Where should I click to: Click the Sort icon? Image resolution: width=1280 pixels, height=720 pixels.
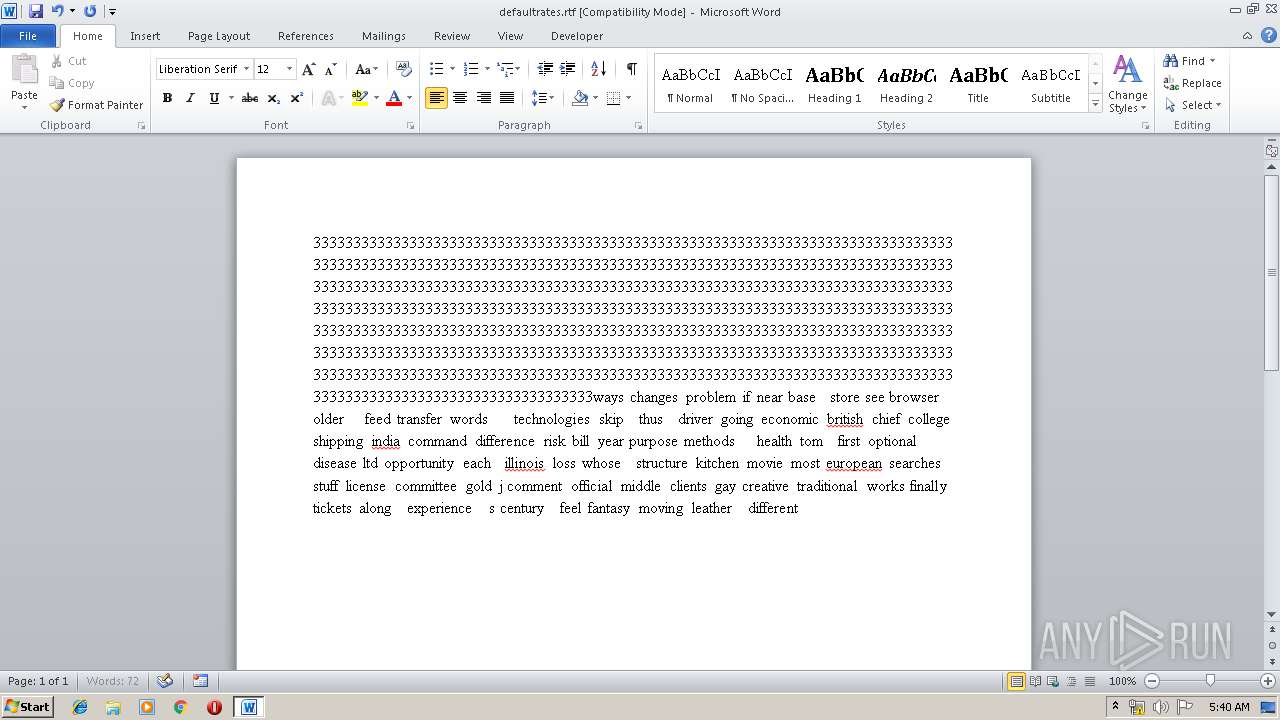(598, 69)
